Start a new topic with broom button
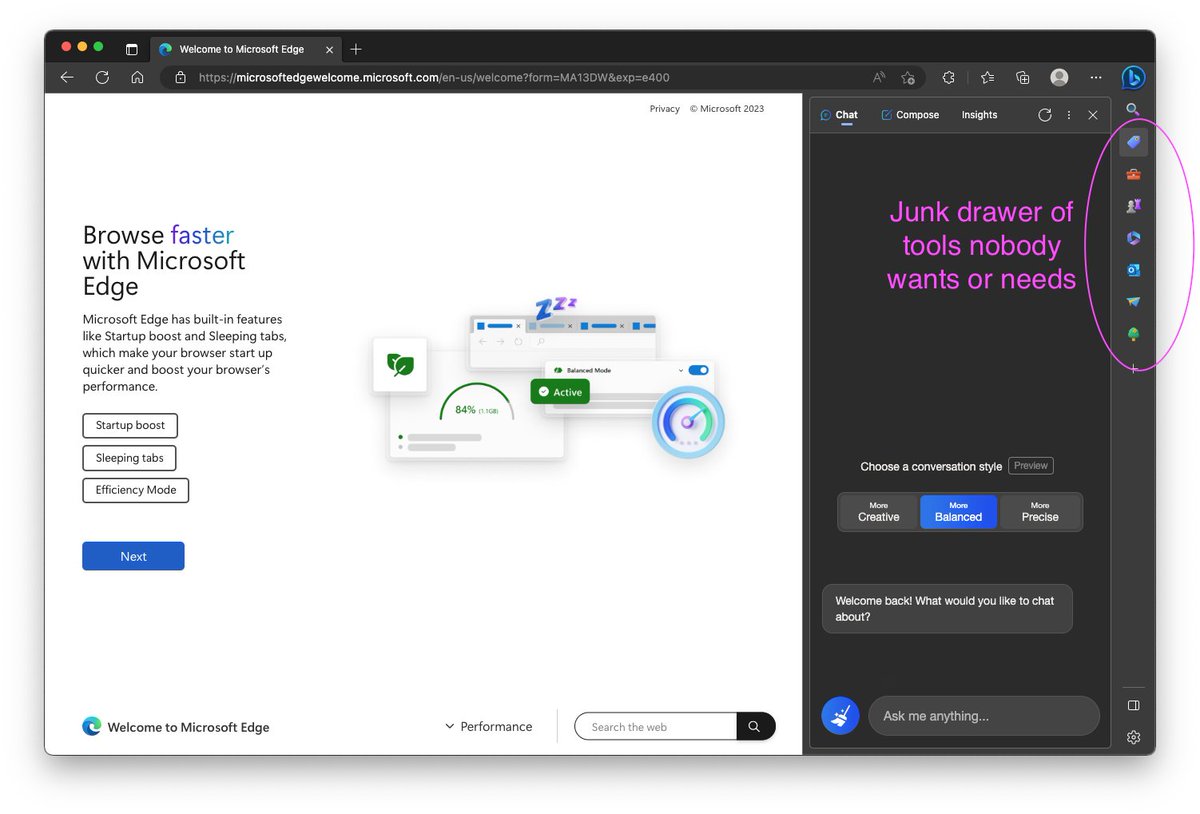1200x814 pixels. tap(840, 716)
